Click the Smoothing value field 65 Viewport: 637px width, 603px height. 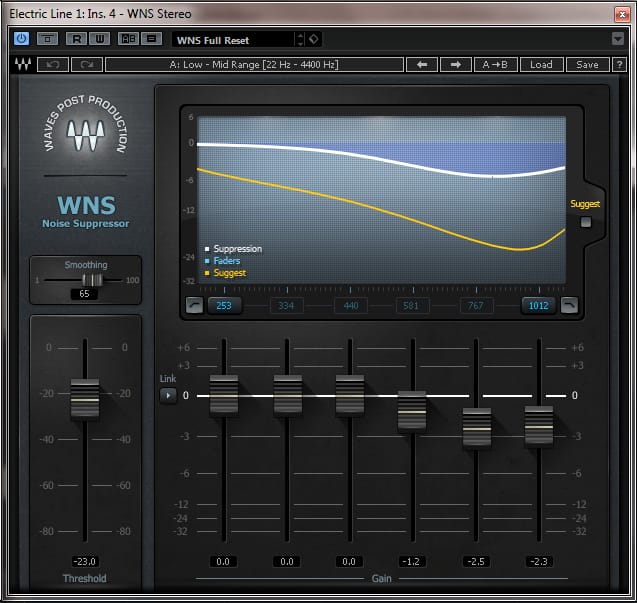[x=84, y=294]
